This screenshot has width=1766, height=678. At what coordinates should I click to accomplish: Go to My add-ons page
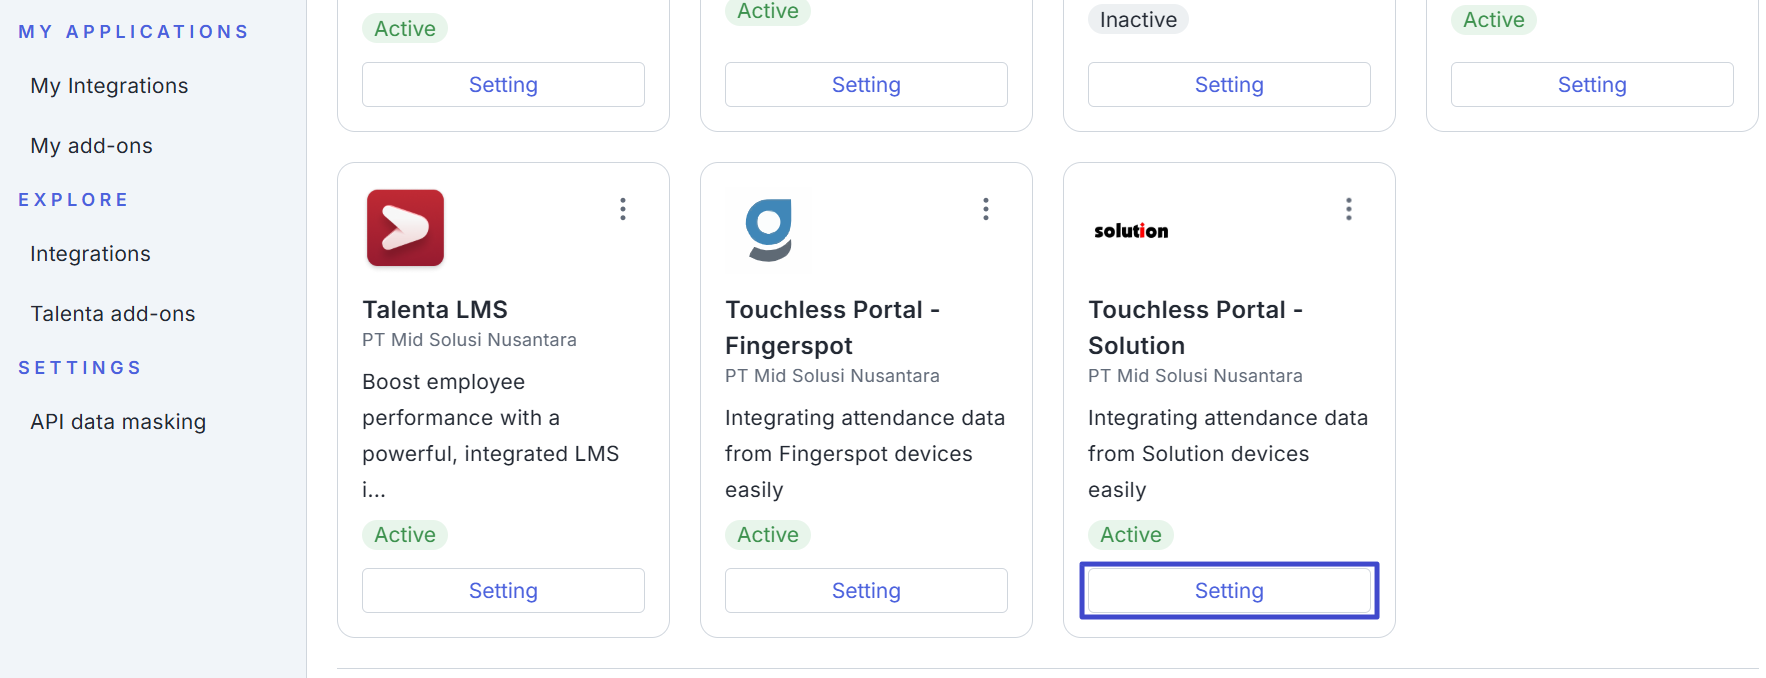coord(91,146)
